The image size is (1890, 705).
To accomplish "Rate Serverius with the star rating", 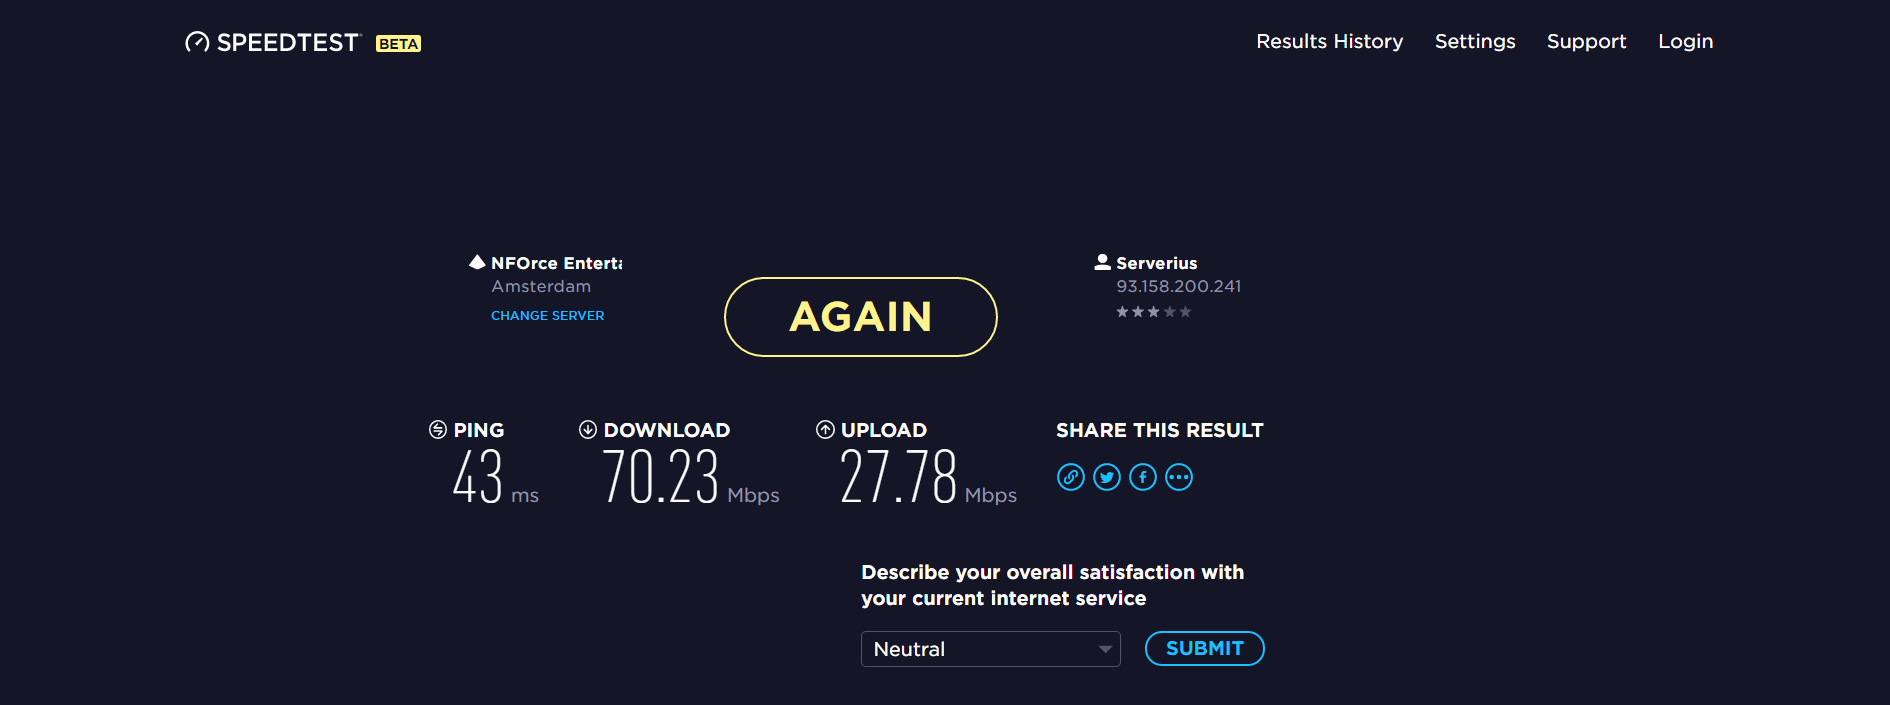I will click(x=1153, y=312).
